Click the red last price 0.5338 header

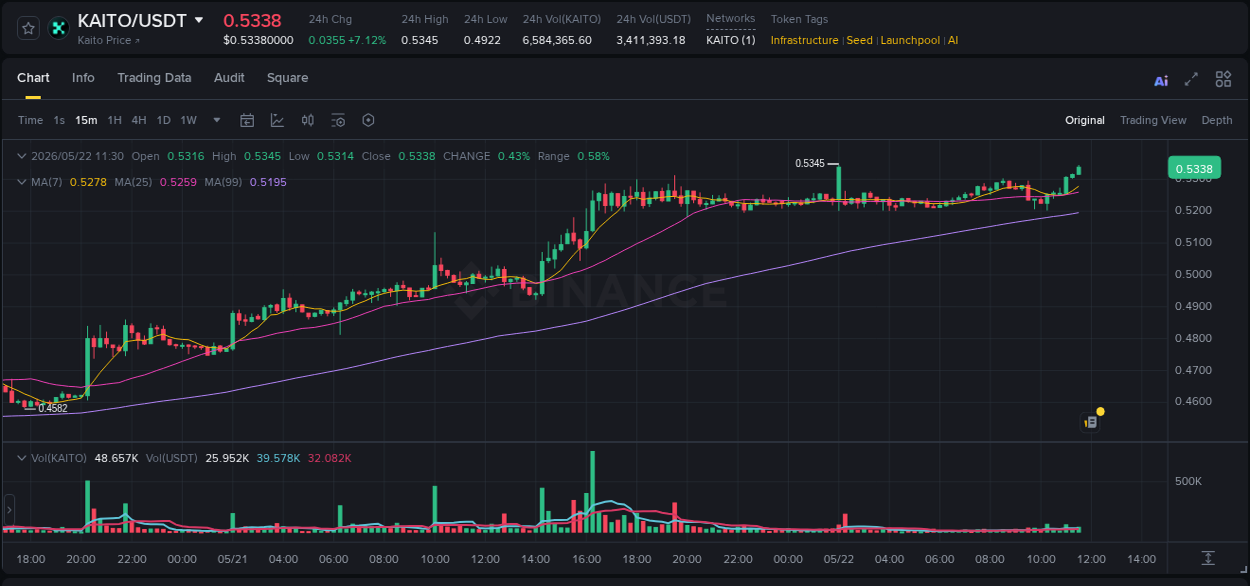tap(252, 20)
